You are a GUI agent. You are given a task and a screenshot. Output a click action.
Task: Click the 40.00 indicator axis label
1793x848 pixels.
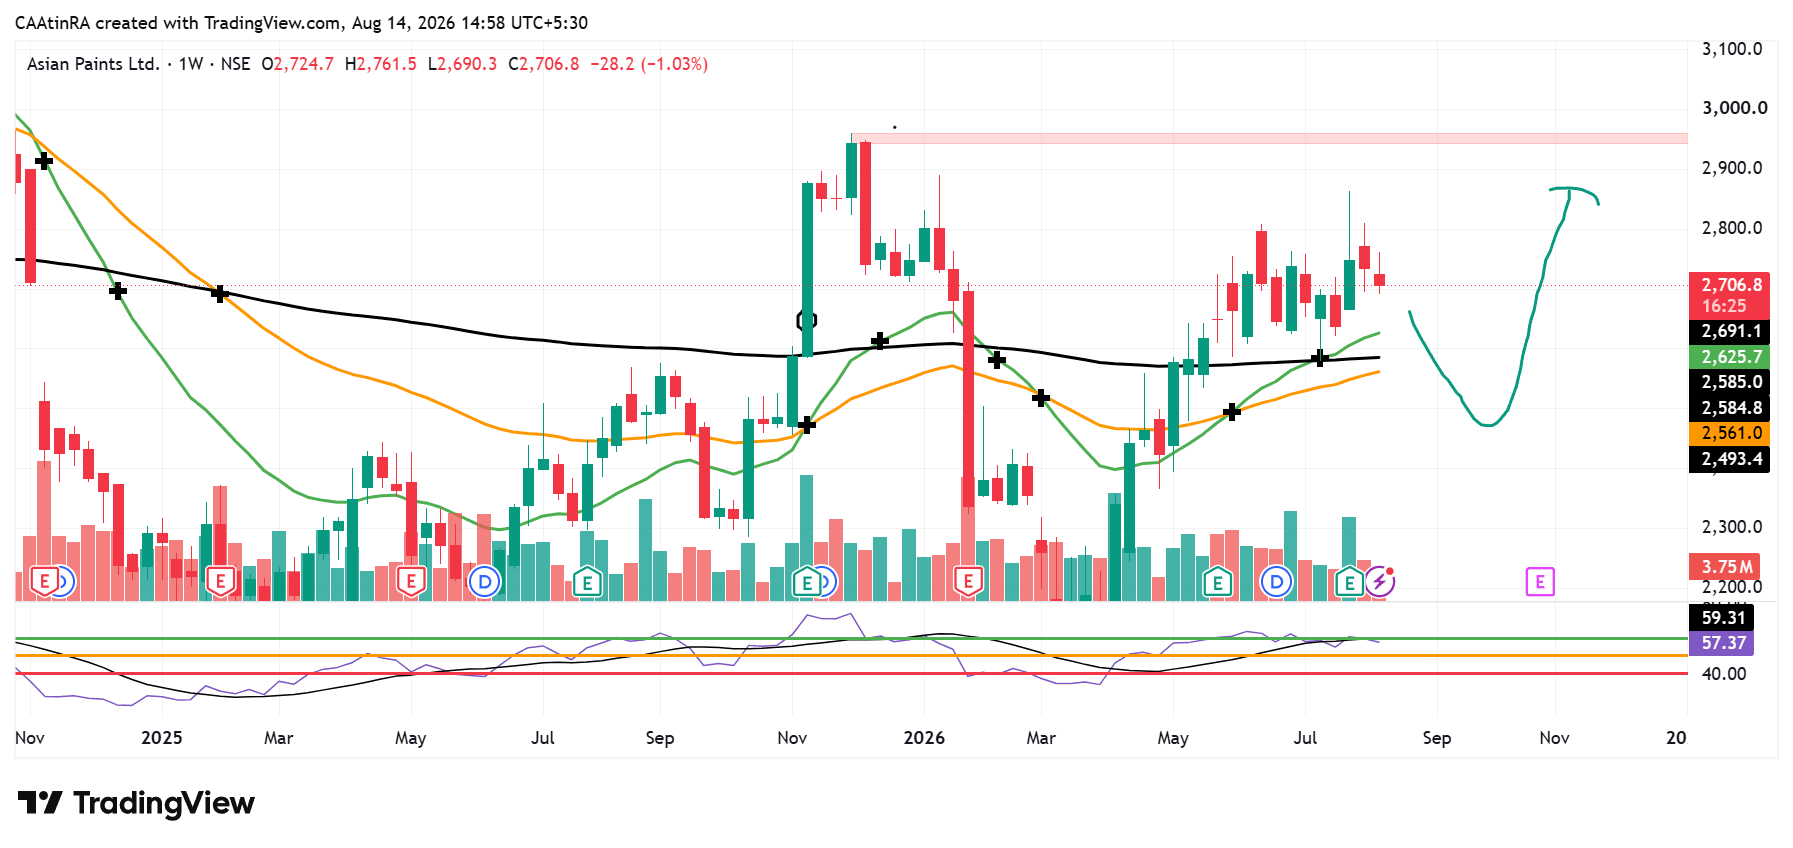[1724, 674]
